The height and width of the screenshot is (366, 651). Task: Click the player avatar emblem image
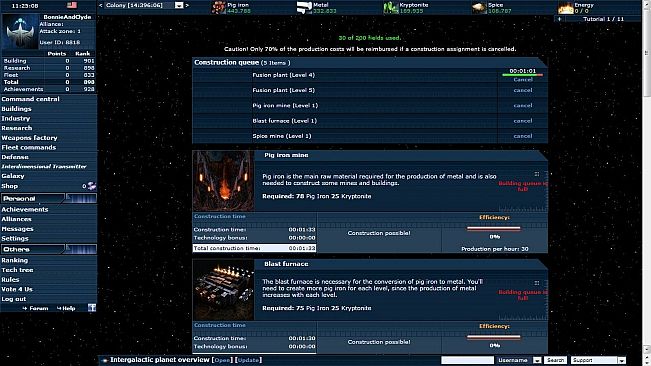point(20,32)
